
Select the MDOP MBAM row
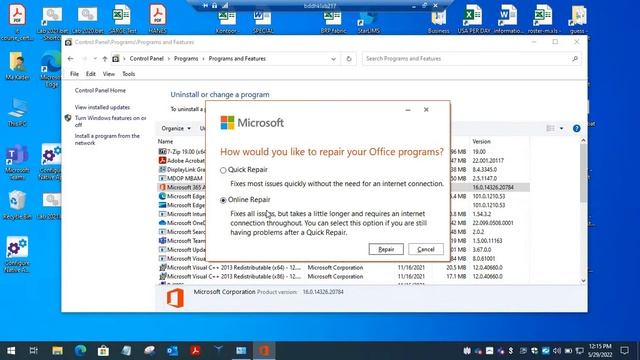(182, 178)
